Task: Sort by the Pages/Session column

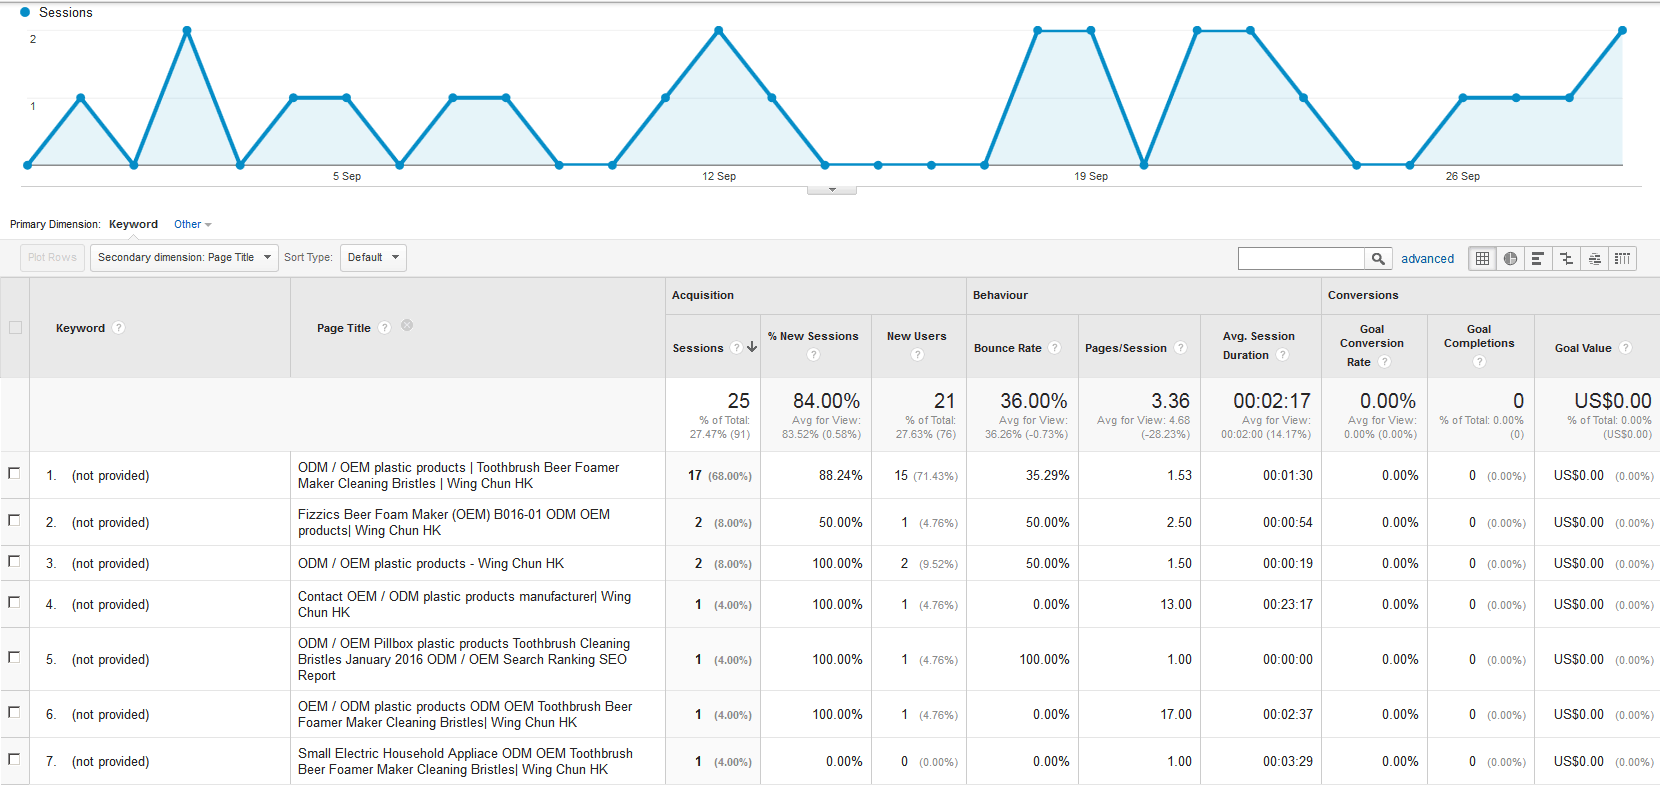Action: pyautogui.click(x=1126, y=348)
